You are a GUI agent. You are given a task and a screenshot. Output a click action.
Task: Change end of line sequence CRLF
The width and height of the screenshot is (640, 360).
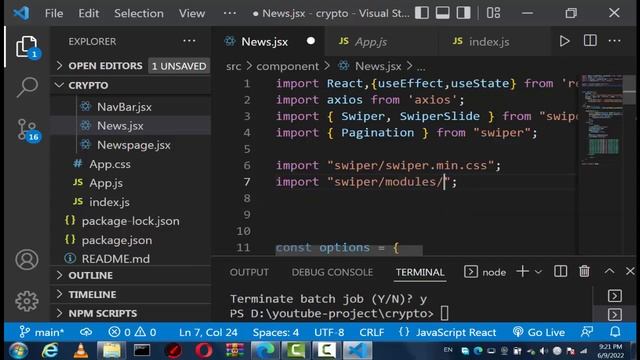point(371,332)
